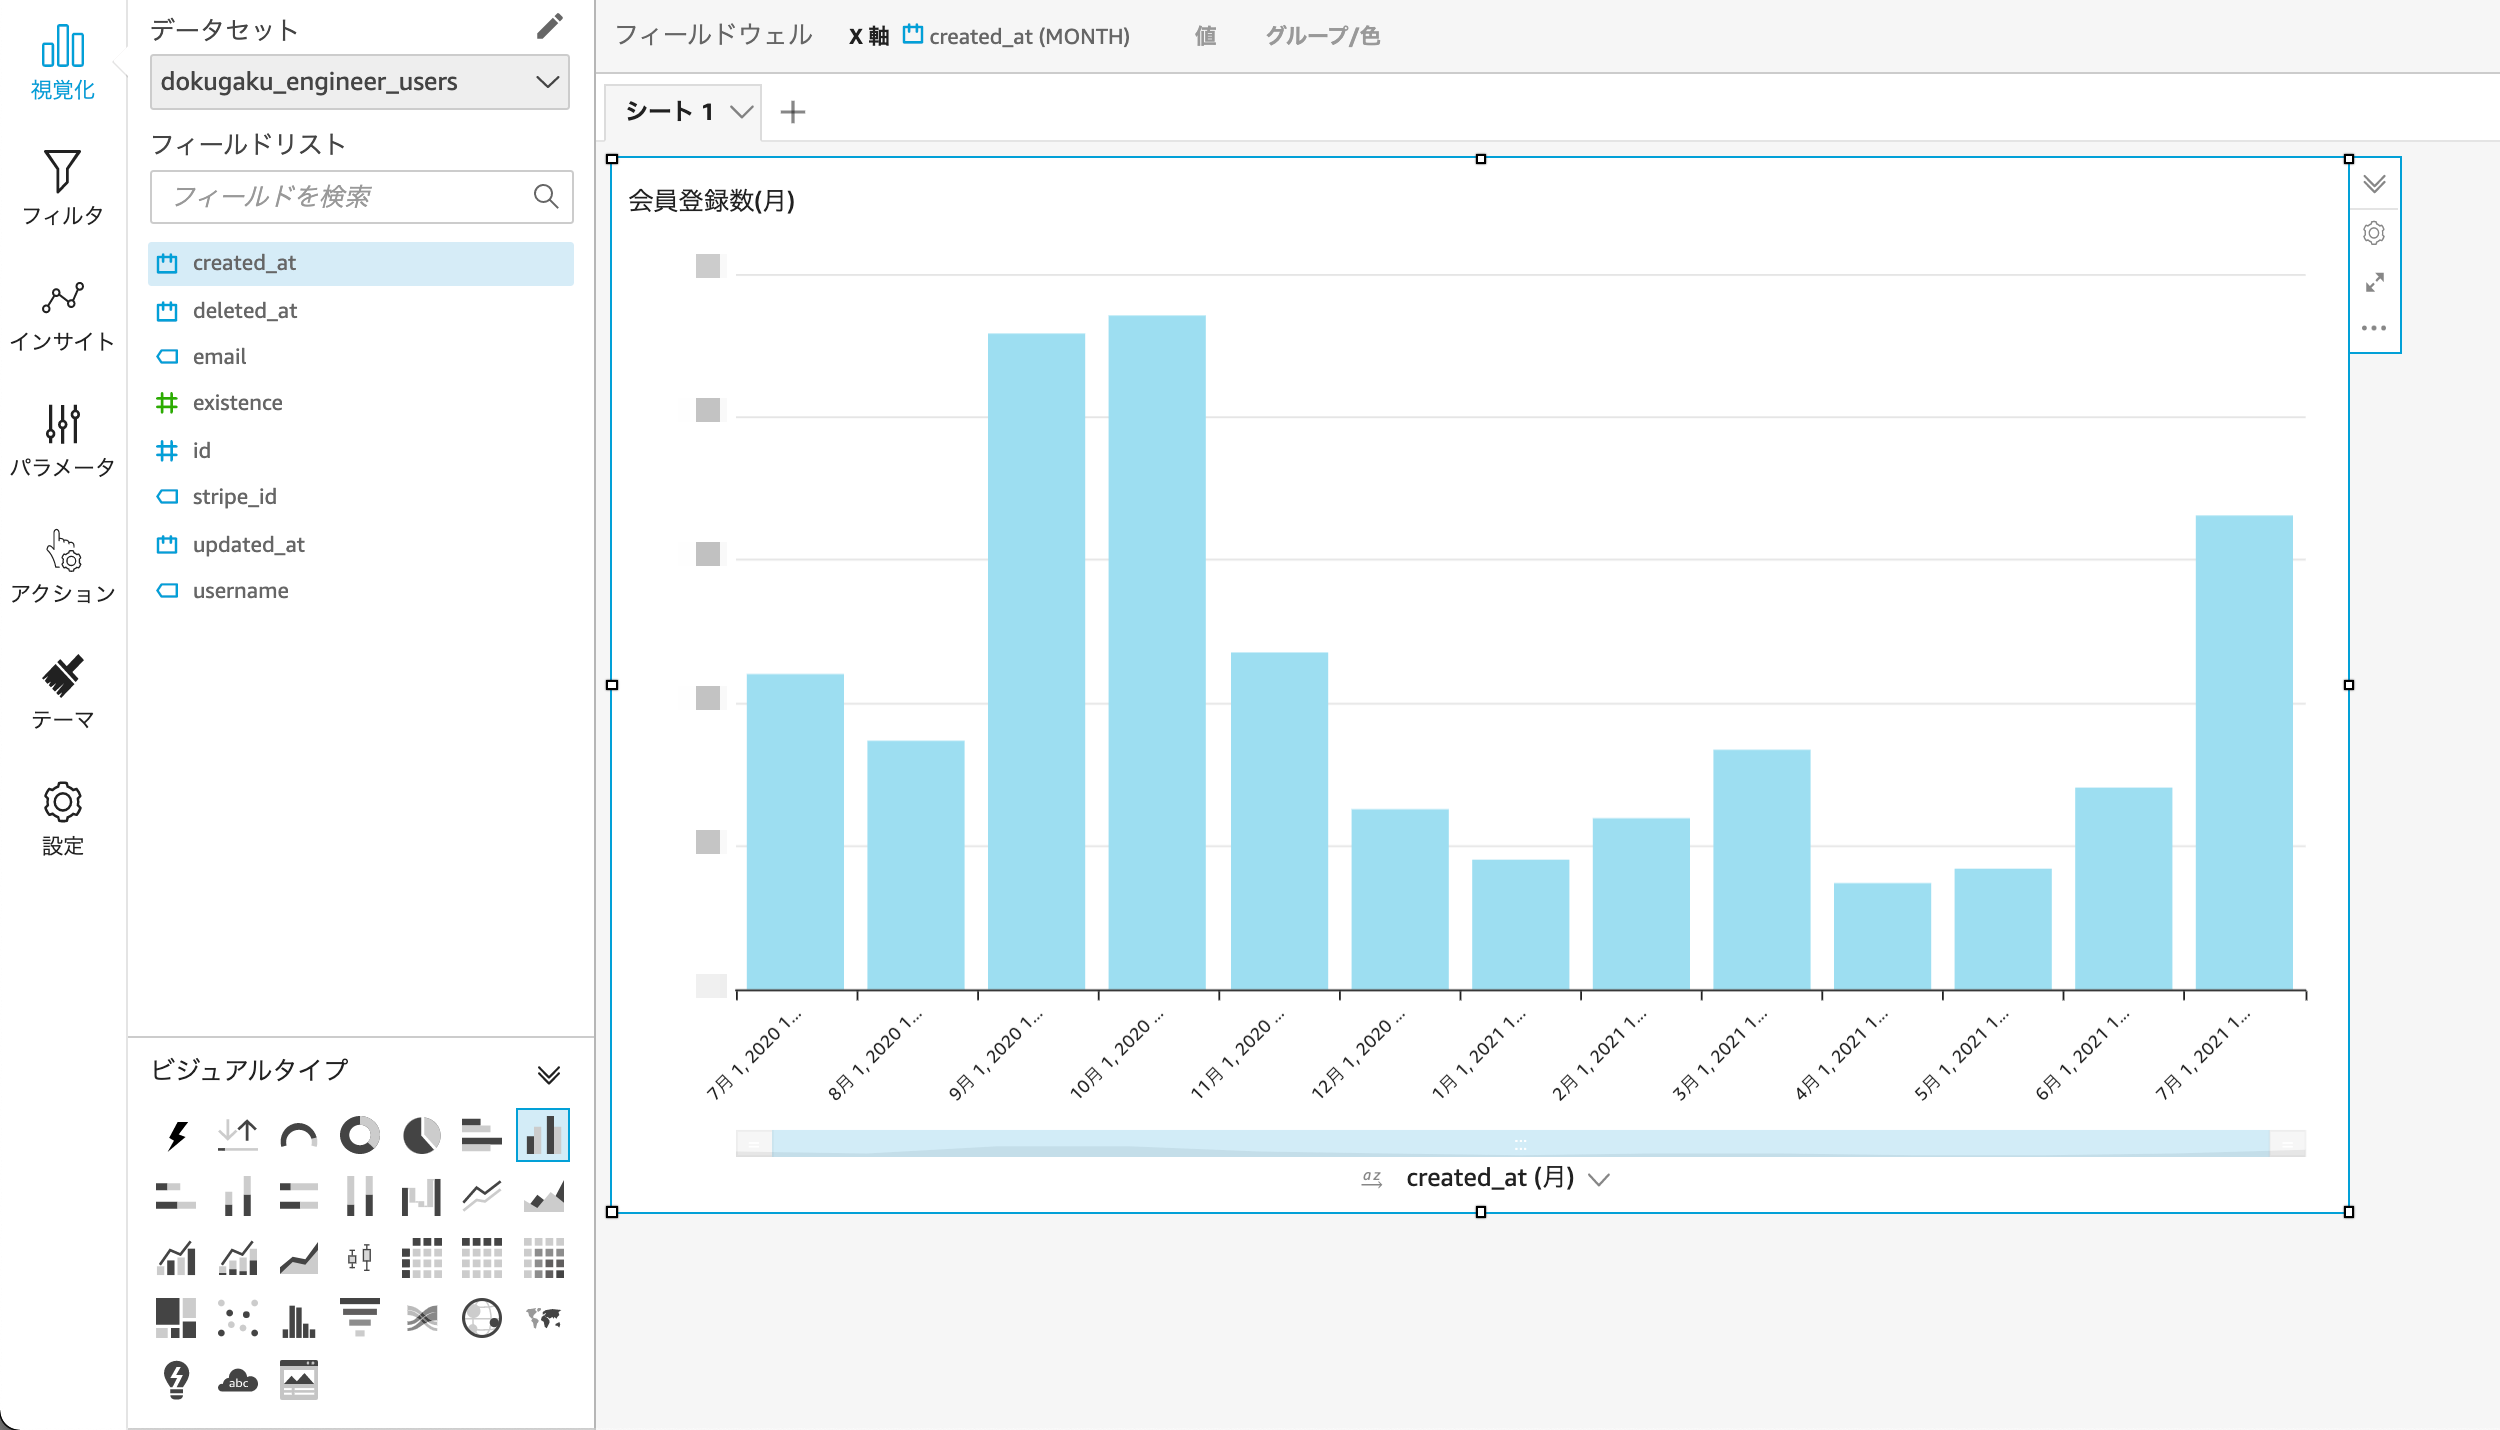The image size is (2500, 1430).
Task: Open dokugaku_engineer_users dataset dropdown
Action: pos(359,82)
